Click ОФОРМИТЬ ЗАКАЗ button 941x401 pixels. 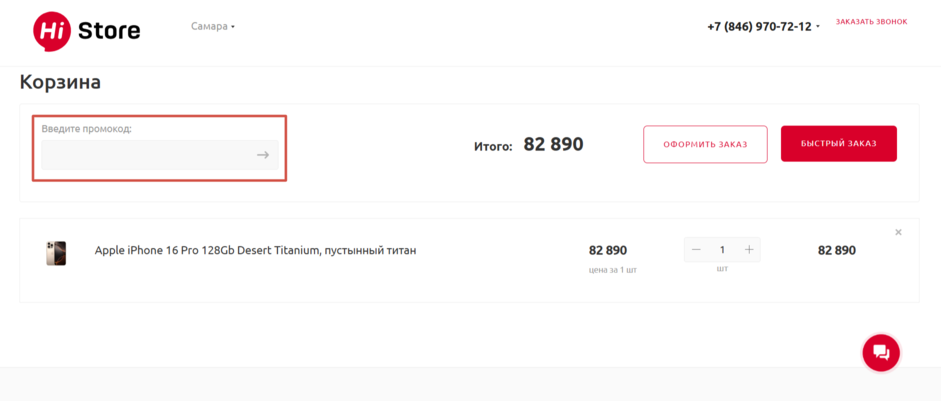(x=705, y=144)
